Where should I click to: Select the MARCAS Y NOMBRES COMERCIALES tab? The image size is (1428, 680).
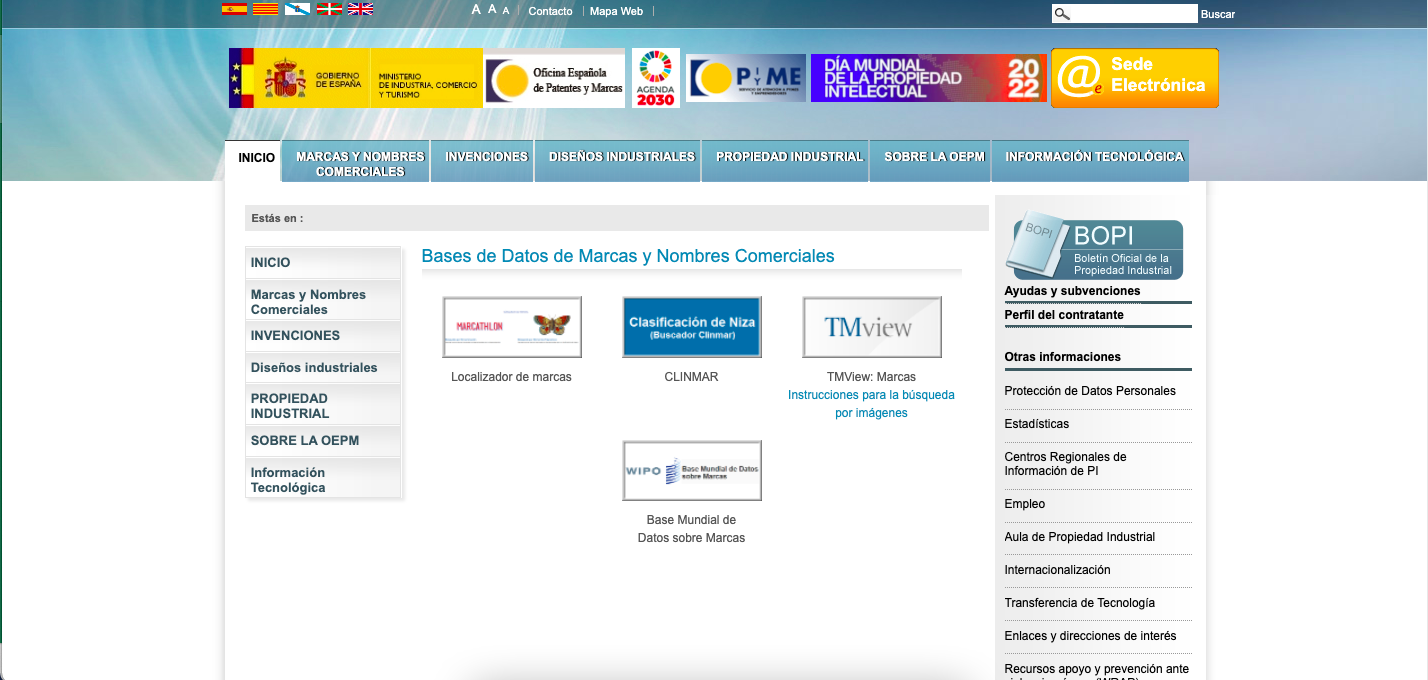coord(355,160)
